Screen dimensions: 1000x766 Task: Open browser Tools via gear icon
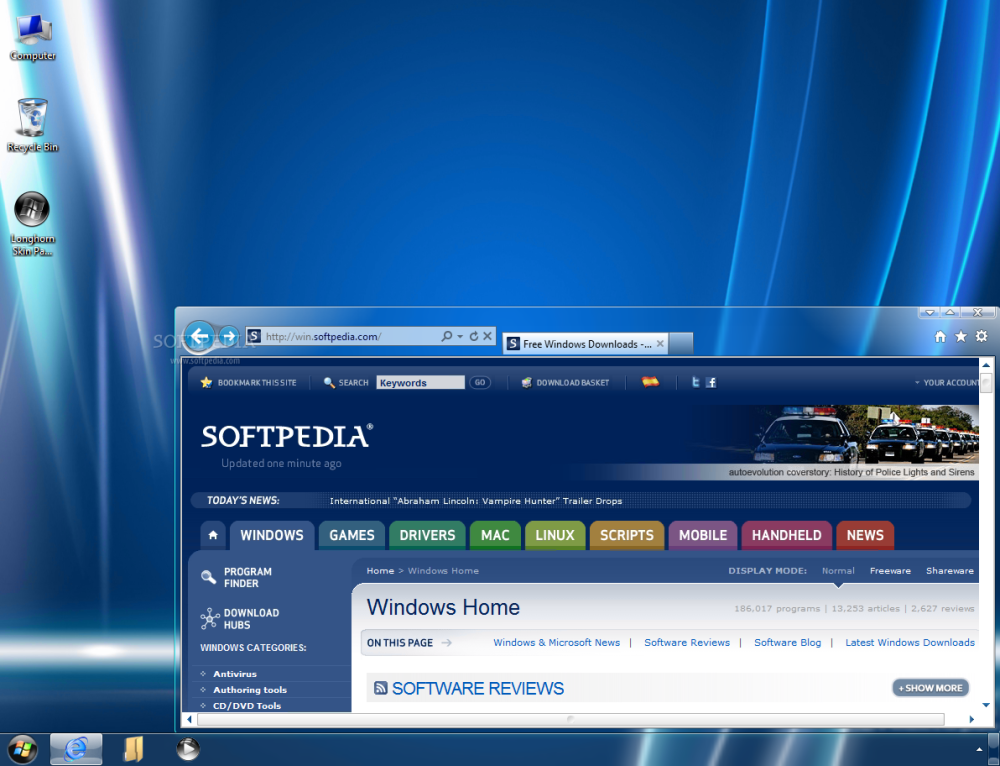click(981, 337)
